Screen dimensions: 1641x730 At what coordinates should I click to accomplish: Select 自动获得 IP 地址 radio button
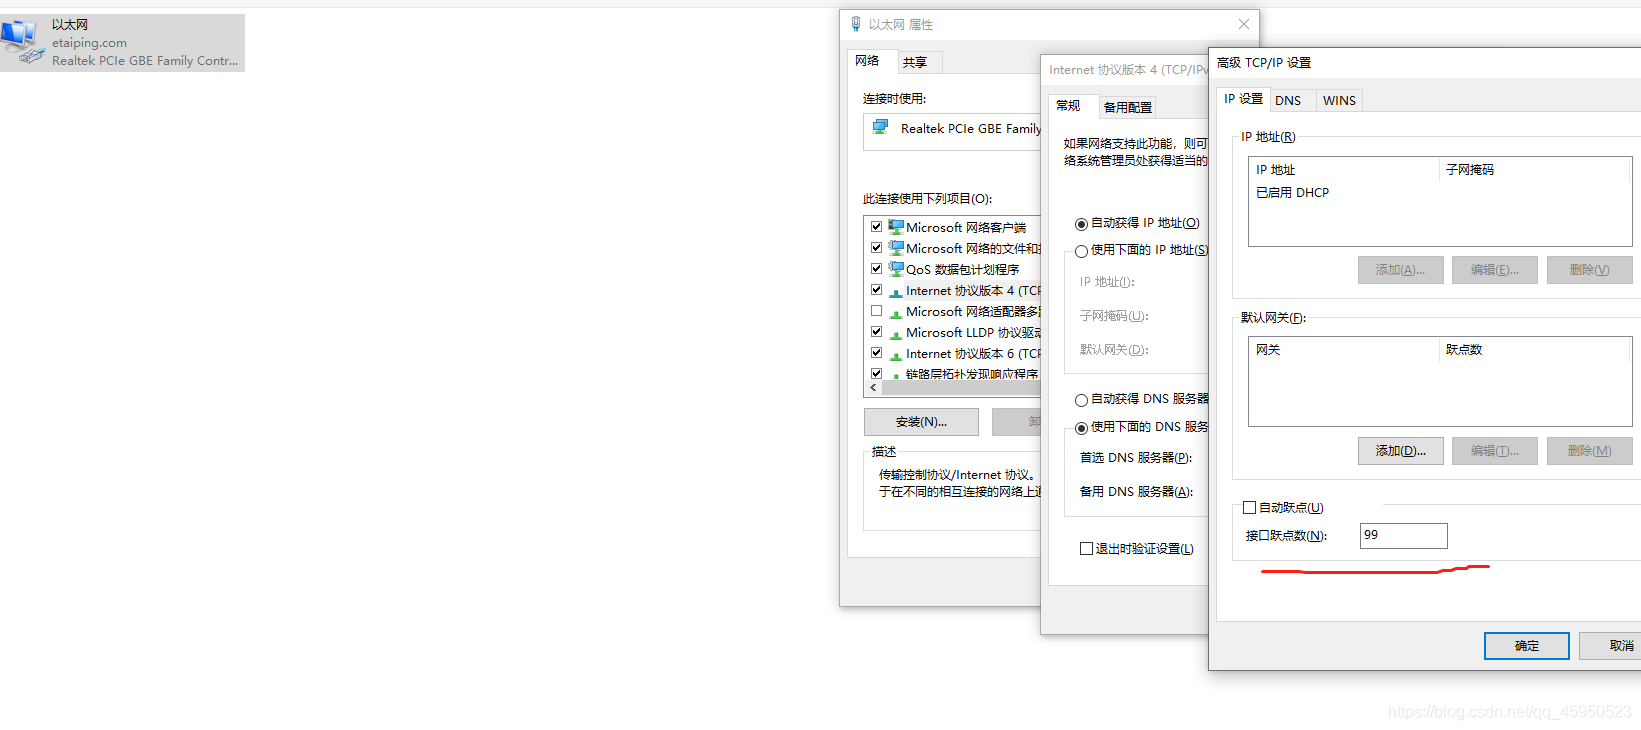(x=1081, y=224)
